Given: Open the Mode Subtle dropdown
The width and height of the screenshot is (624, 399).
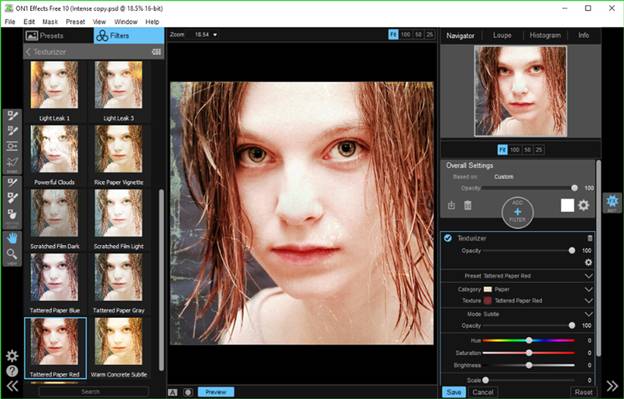Looking at the screenshot, I should pyautogui.click(x=589, y=314).
